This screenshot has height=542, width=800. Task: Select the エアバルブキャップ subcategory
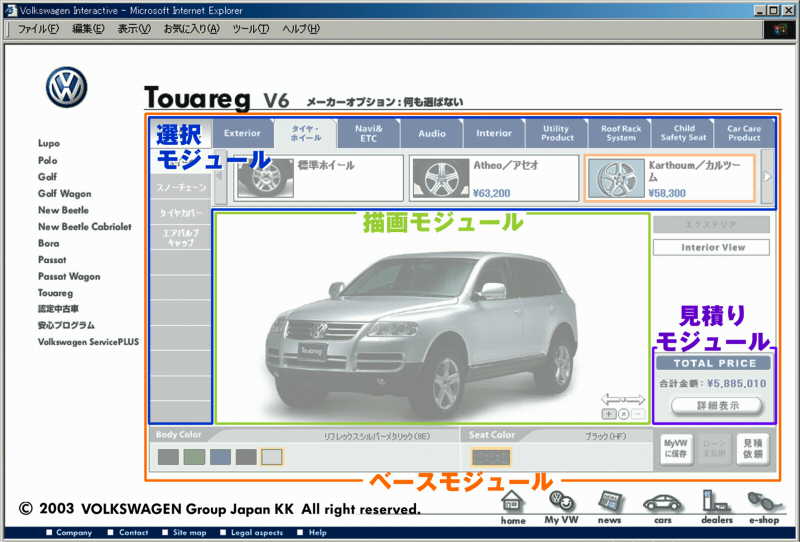181,237
